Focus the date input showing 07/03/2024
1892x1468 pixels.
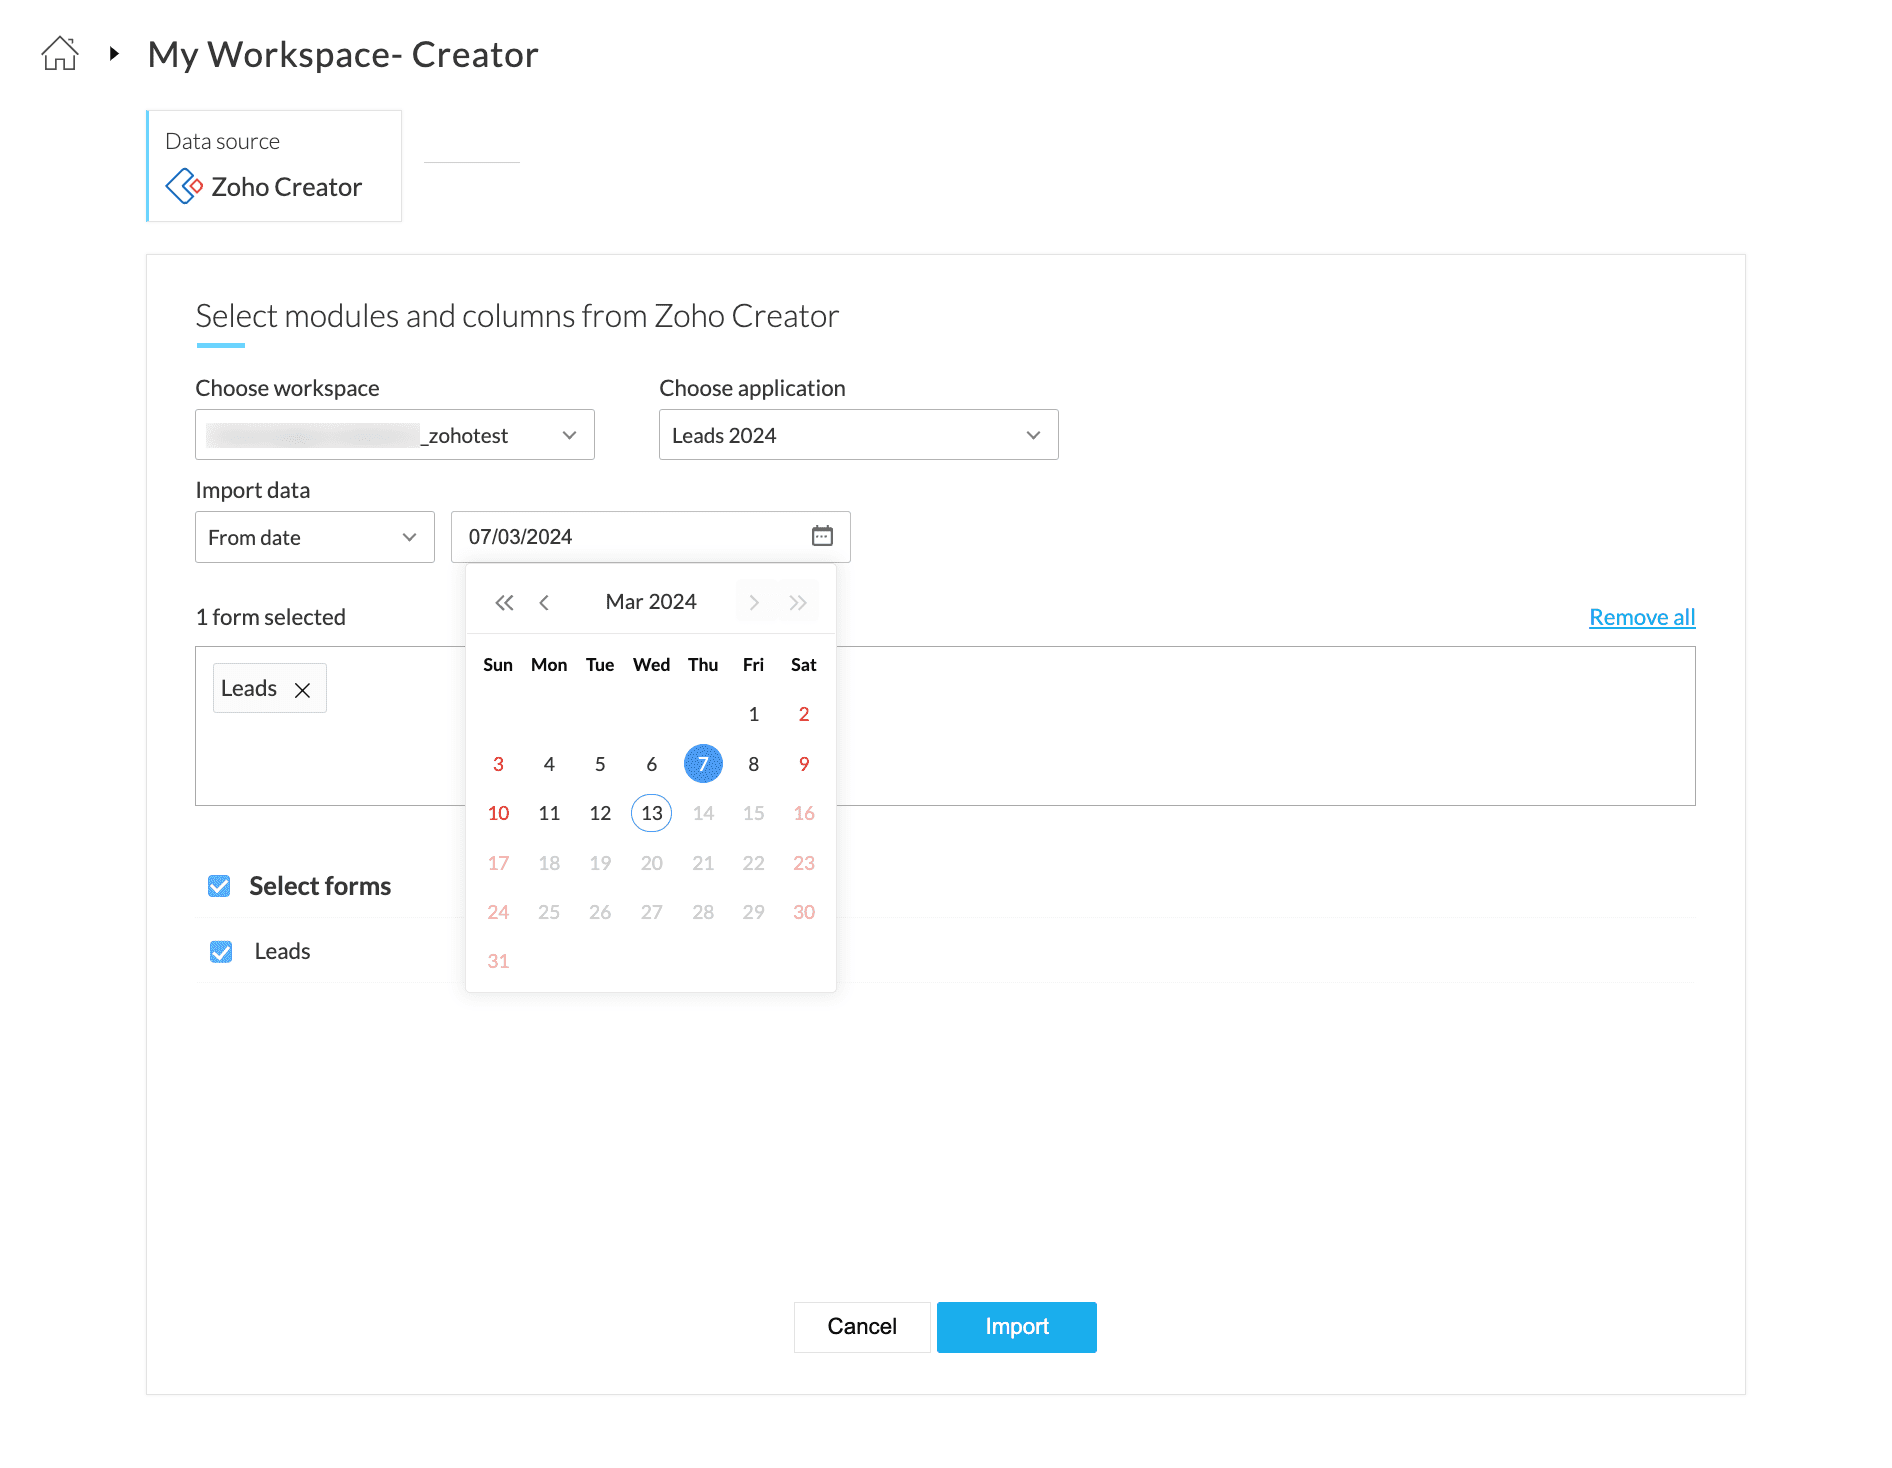(x=651, y=537)
